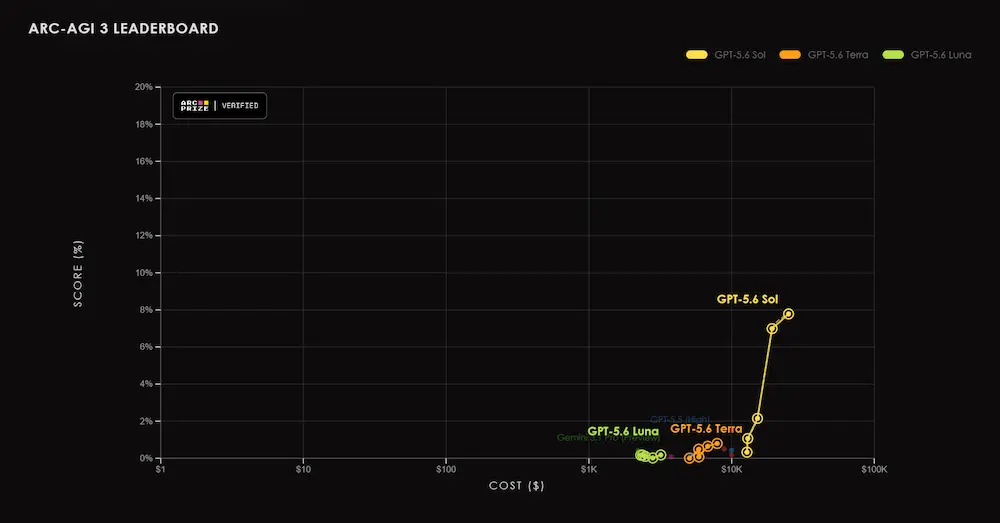Image resolution: width=1000 pixels, height=523 pixels.
Task: Click the 14% score tick label
Action: click(143, 198)
